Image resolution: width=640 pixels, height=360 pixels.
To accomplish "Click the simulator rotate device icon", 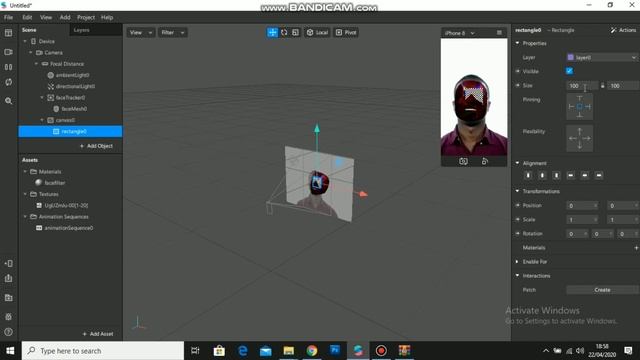I will 485,161.
